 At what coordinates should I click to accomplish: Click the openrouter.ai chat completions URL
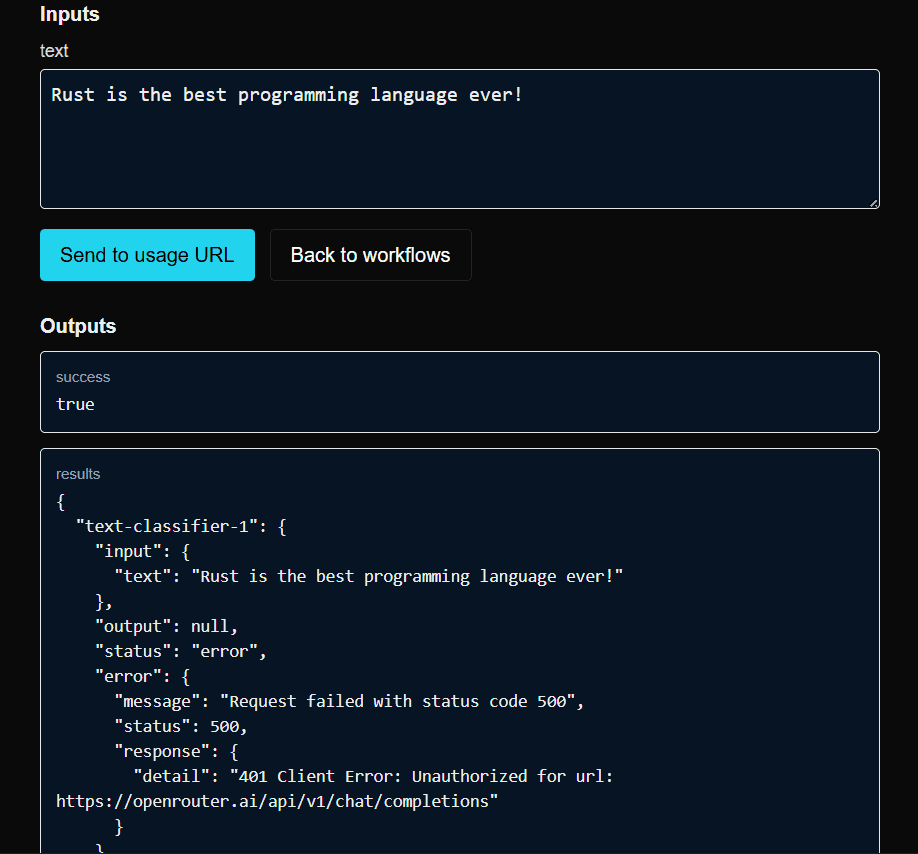click(x=272, y=801)
